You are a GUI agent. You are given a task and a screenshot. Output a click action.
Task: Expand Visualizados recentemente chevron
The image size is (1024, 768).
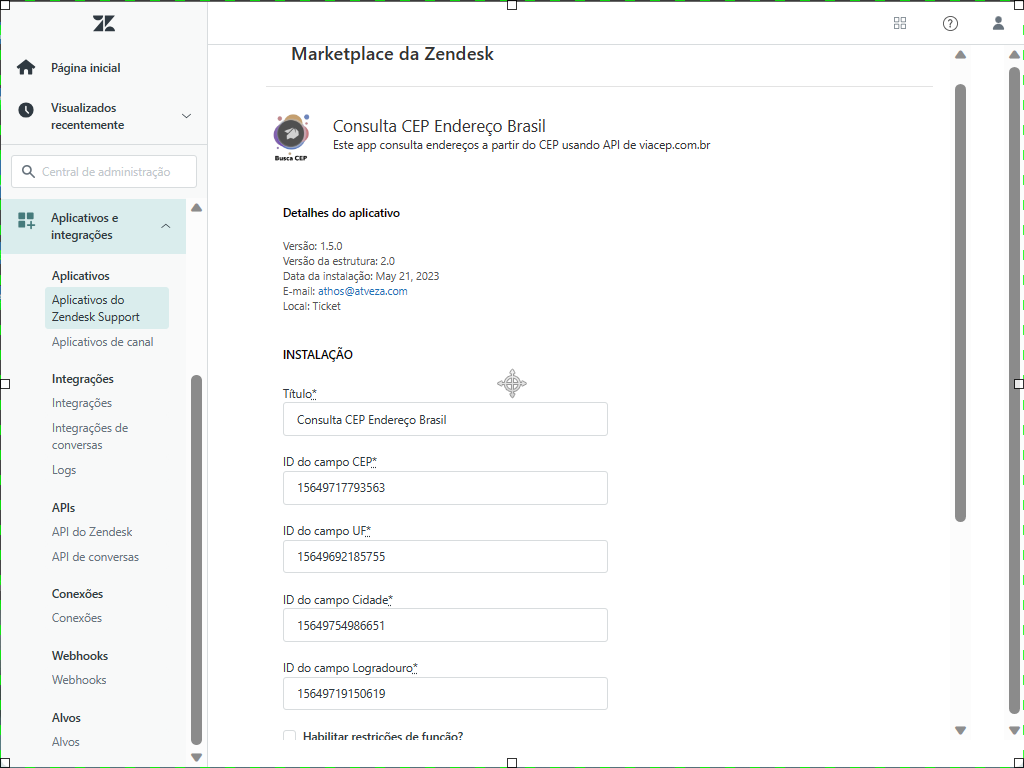(186, 116)
